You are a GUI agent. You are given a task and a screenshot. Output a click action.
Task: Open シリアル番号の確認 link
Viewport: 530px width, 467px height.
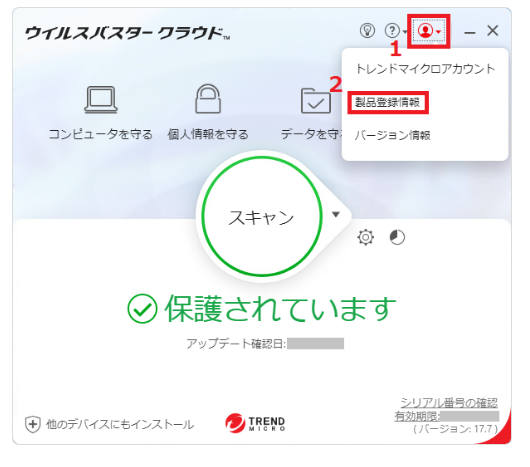point(449,403)
